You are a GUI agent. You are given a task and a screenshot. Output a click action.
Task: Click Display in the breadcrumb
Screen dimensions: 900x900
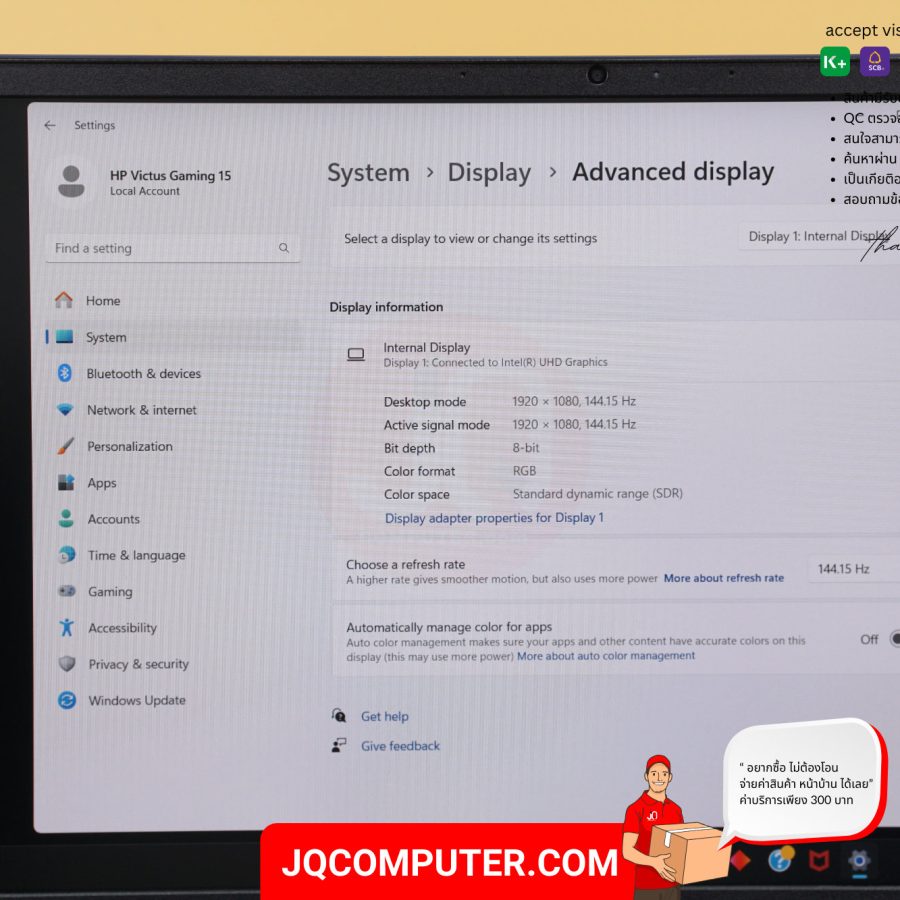point(489,173)
